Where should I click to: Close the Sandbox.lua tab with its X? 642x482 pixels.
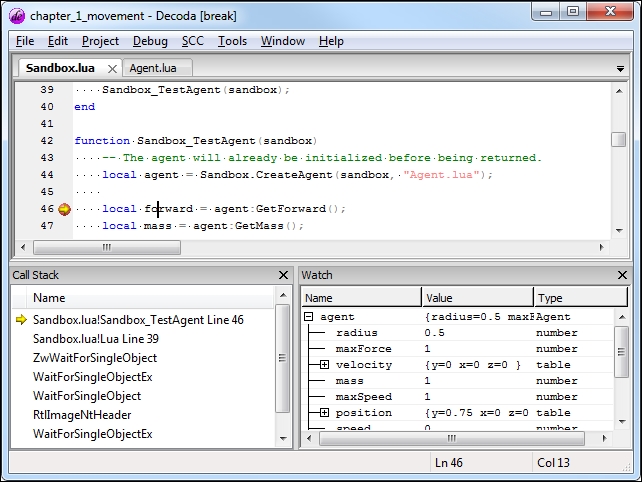[x=112, y=69]
